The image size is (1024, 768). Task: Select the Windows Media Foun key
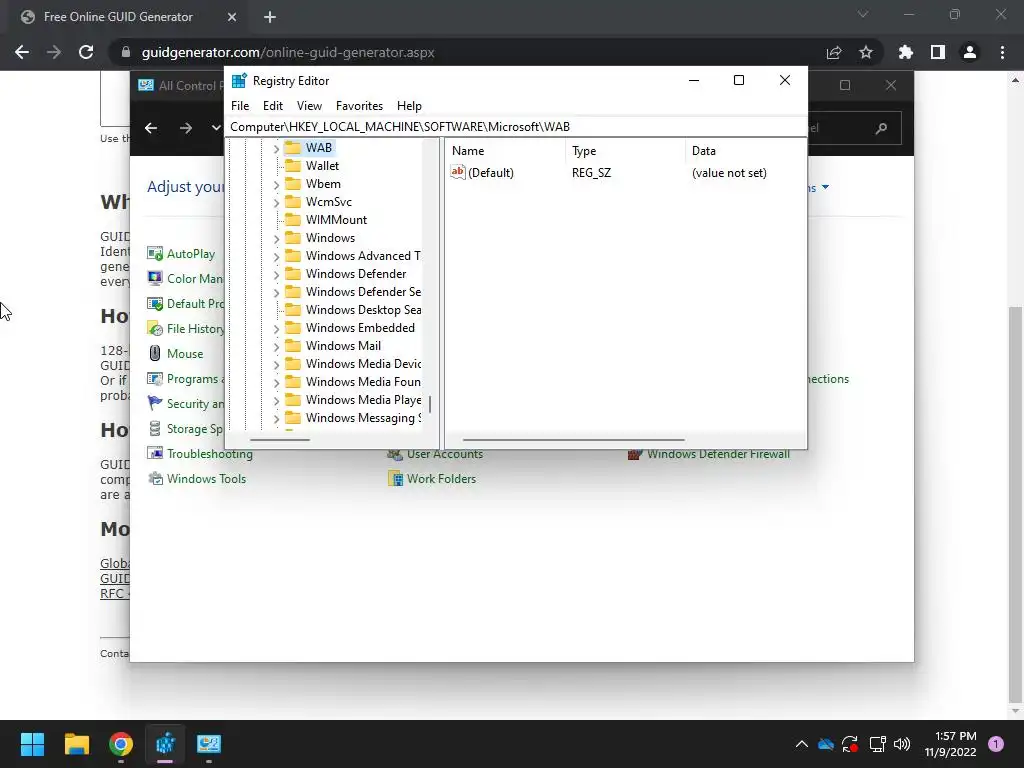[363, 382]
